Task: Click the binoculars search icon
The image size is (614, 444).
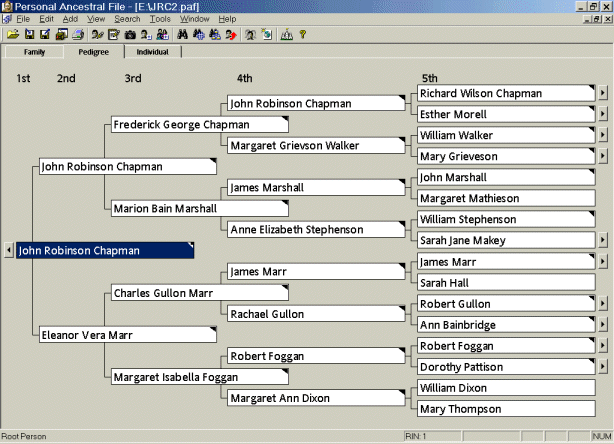Action: 183,34
